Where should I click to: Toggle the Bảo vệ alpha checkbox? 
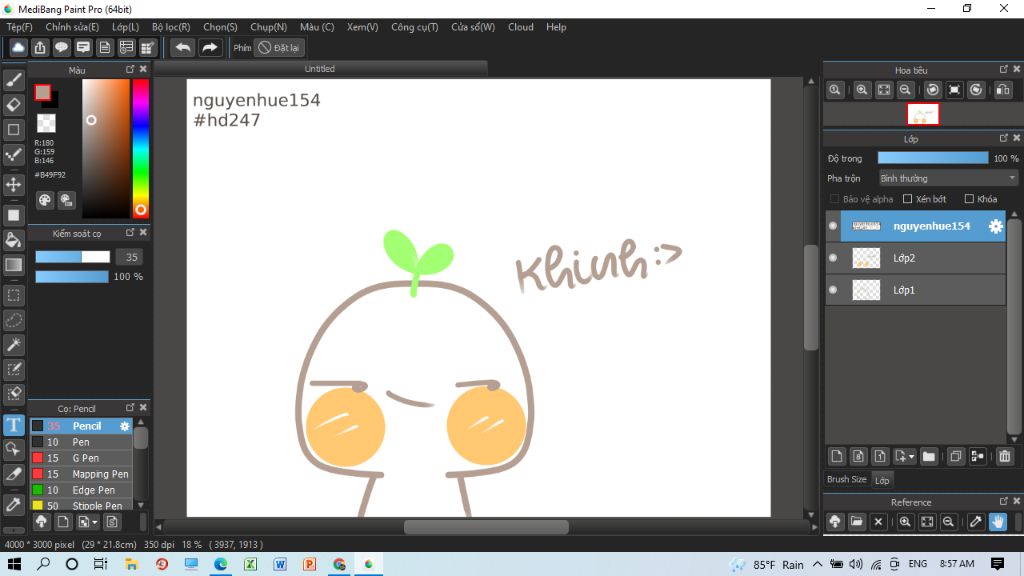point(834,199)
